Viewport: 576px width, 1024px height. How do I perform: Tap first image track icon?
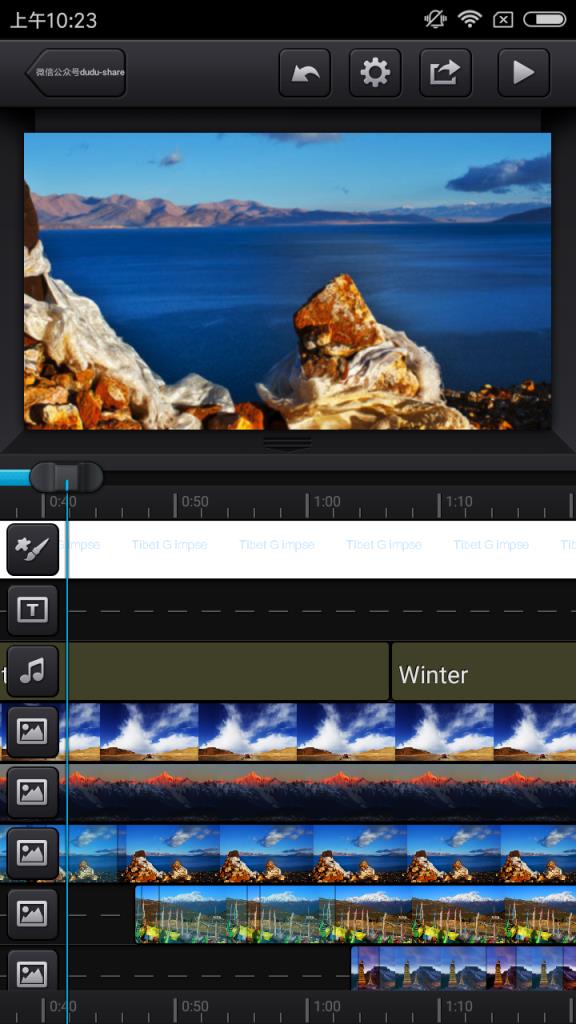point(33,731)
